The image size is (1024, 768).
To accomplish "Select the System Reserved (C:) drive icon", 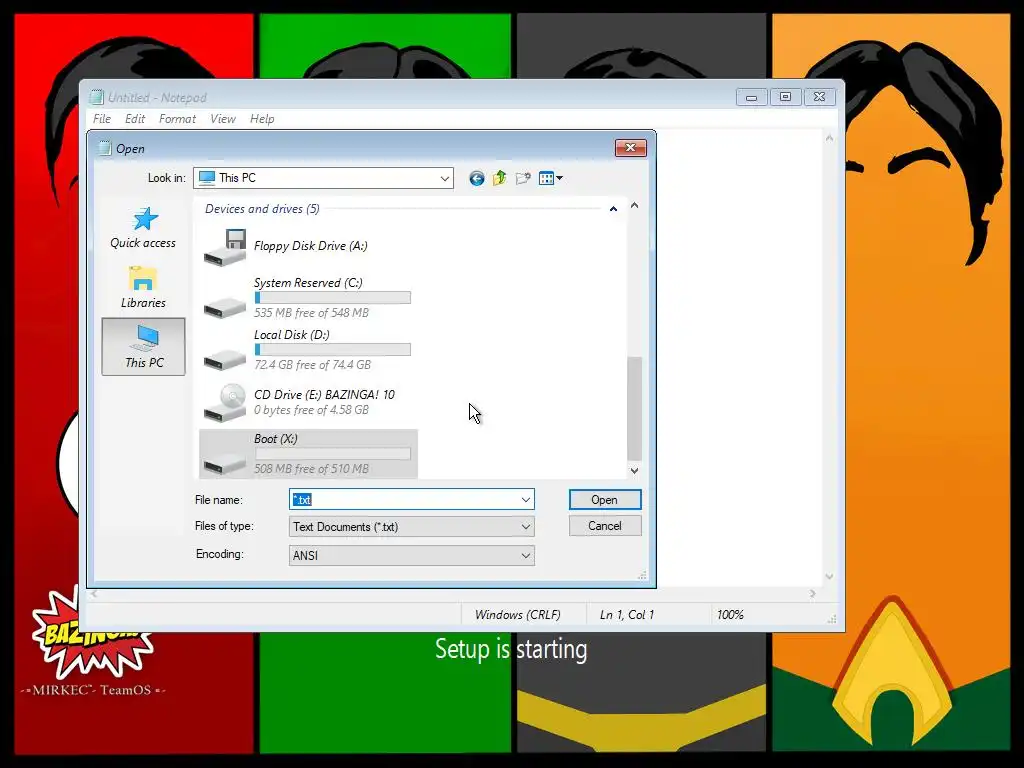I will 225,306.
